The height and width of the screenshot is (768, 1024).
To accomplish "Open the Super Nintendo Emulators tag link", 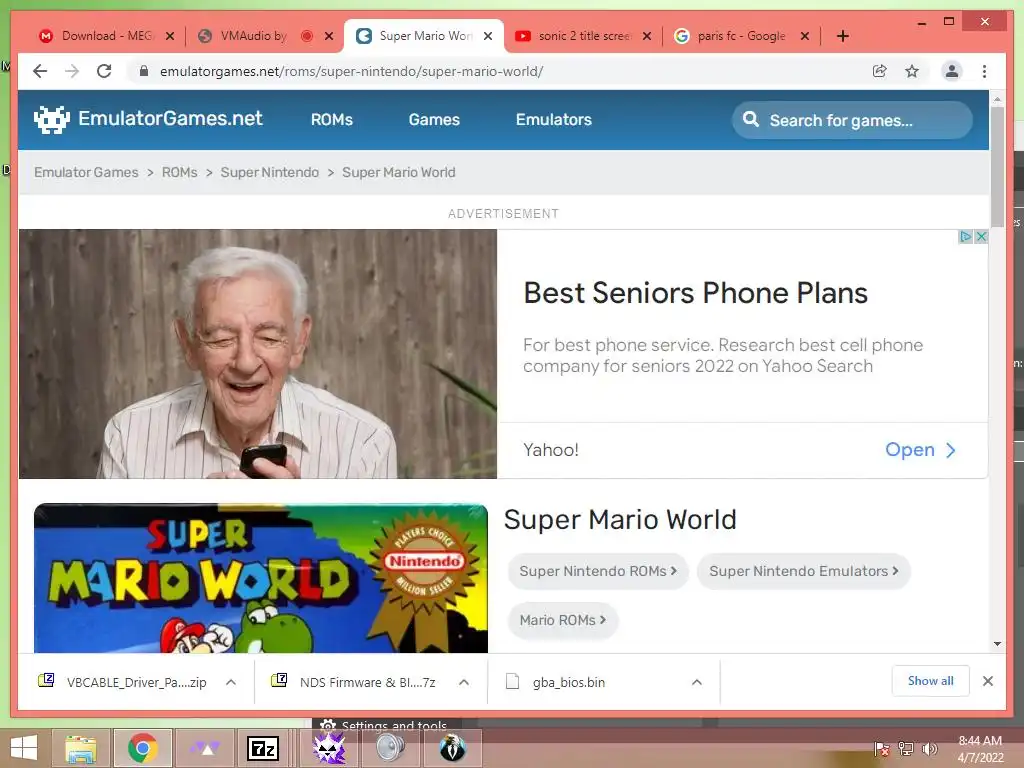I will click(804, 571).
